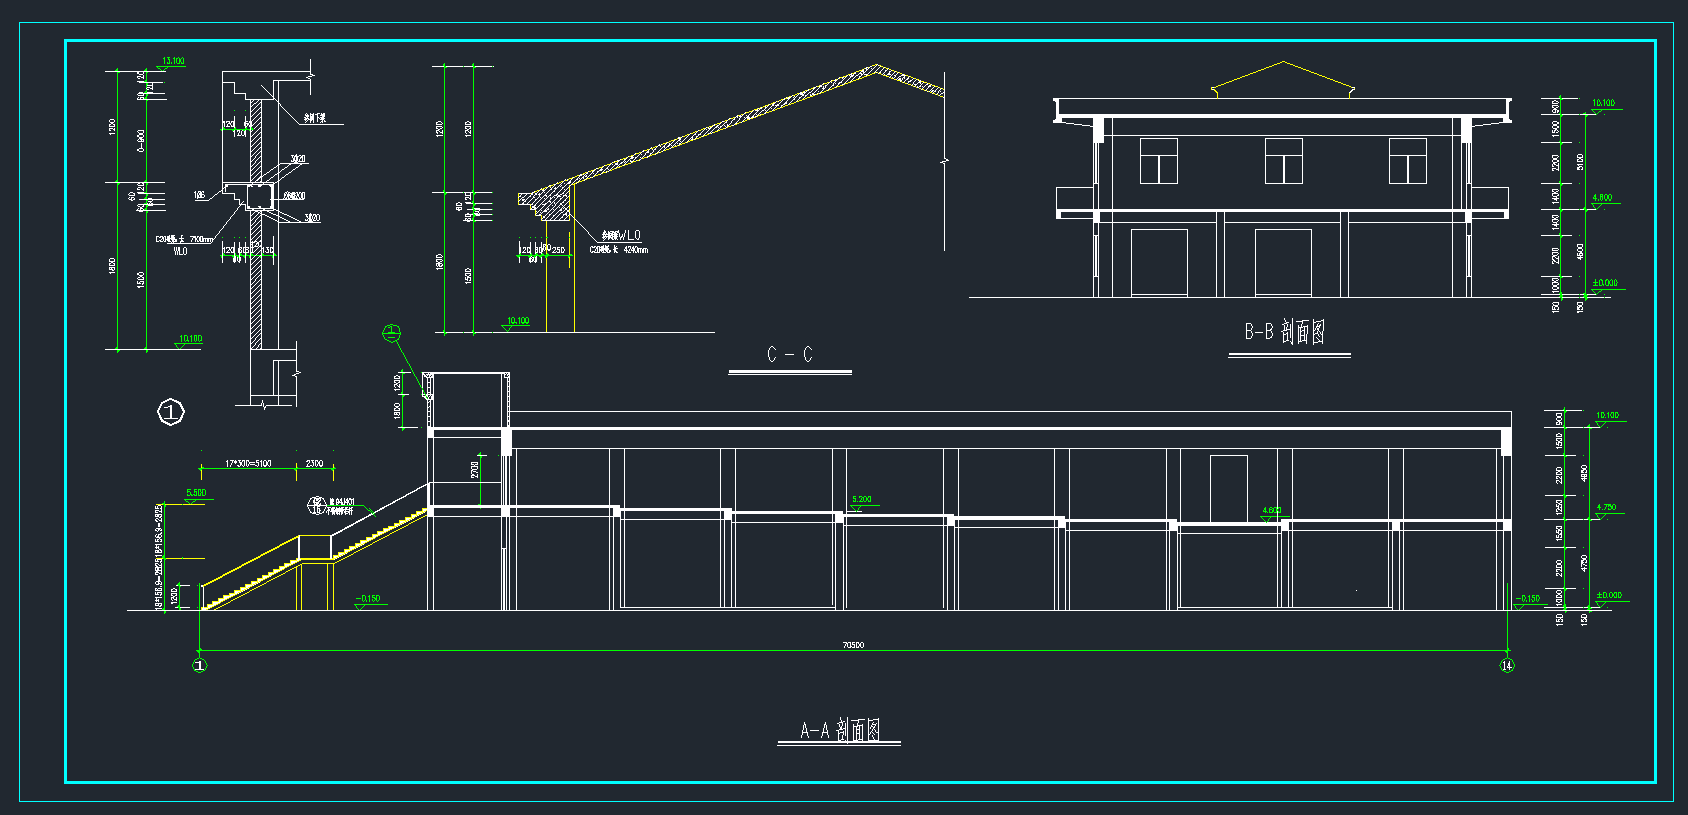Click the C - C section label
The image size is (1688, 815).
click(x=789, y=355)
